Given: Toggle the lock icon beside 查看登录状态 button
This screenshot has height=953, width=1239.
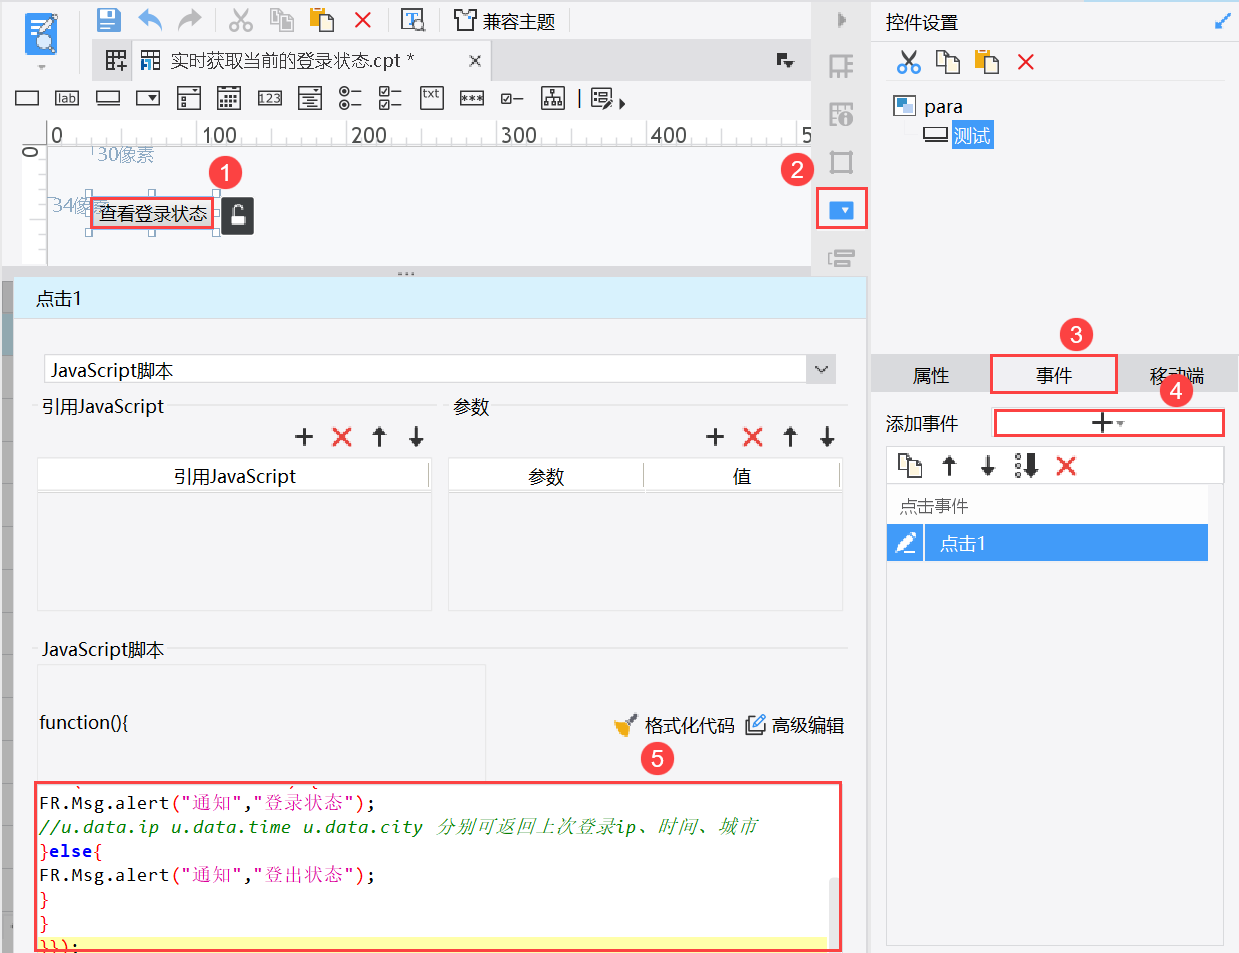Looking at the screenshot, I should pyautogui.click(x=237, y=215).
